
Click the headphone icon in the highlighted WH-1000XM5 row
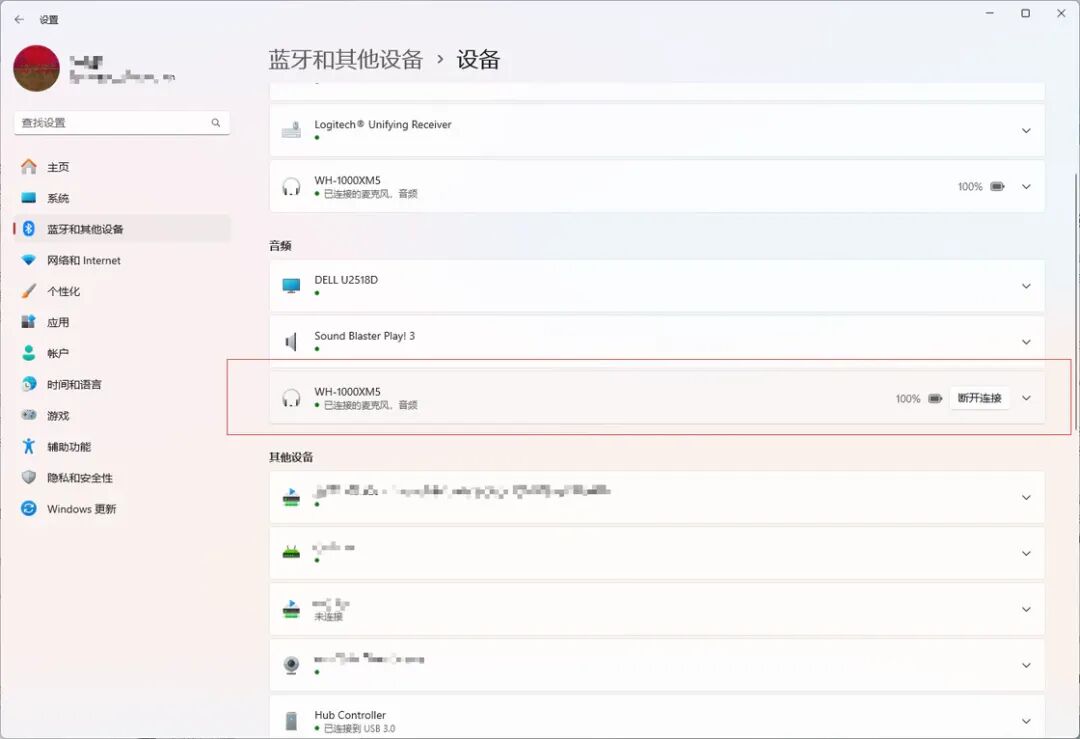pyautogui.click(x=291, y=398)
